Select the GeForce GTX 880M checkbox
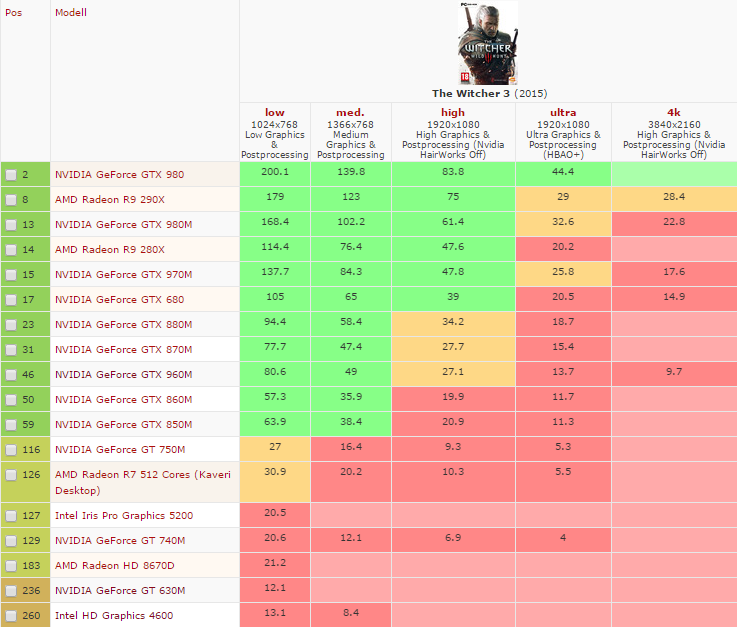This screenshot has height=627, width=737. (11, 325)
